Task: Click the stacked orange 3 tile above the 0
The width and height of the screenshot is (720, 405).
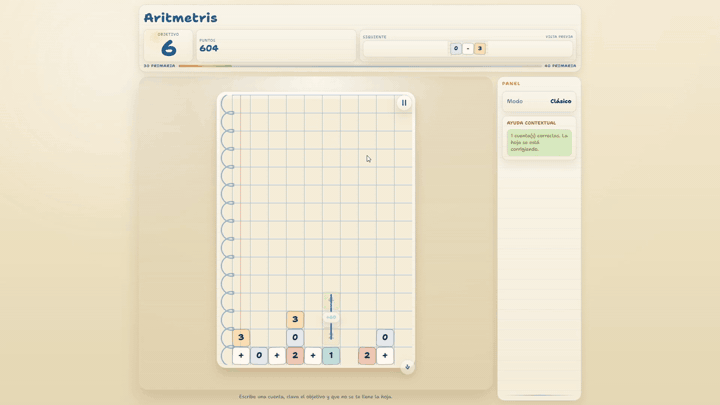Action: [x=295, y=319]
